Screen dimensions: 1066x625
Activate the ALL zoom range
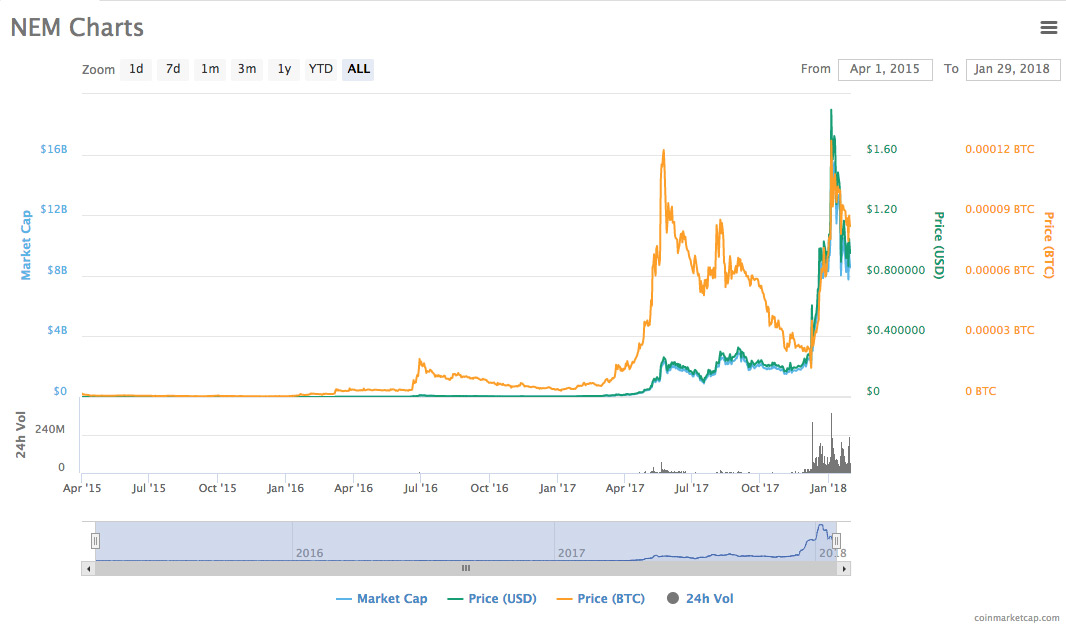click(x=358, y=69)
